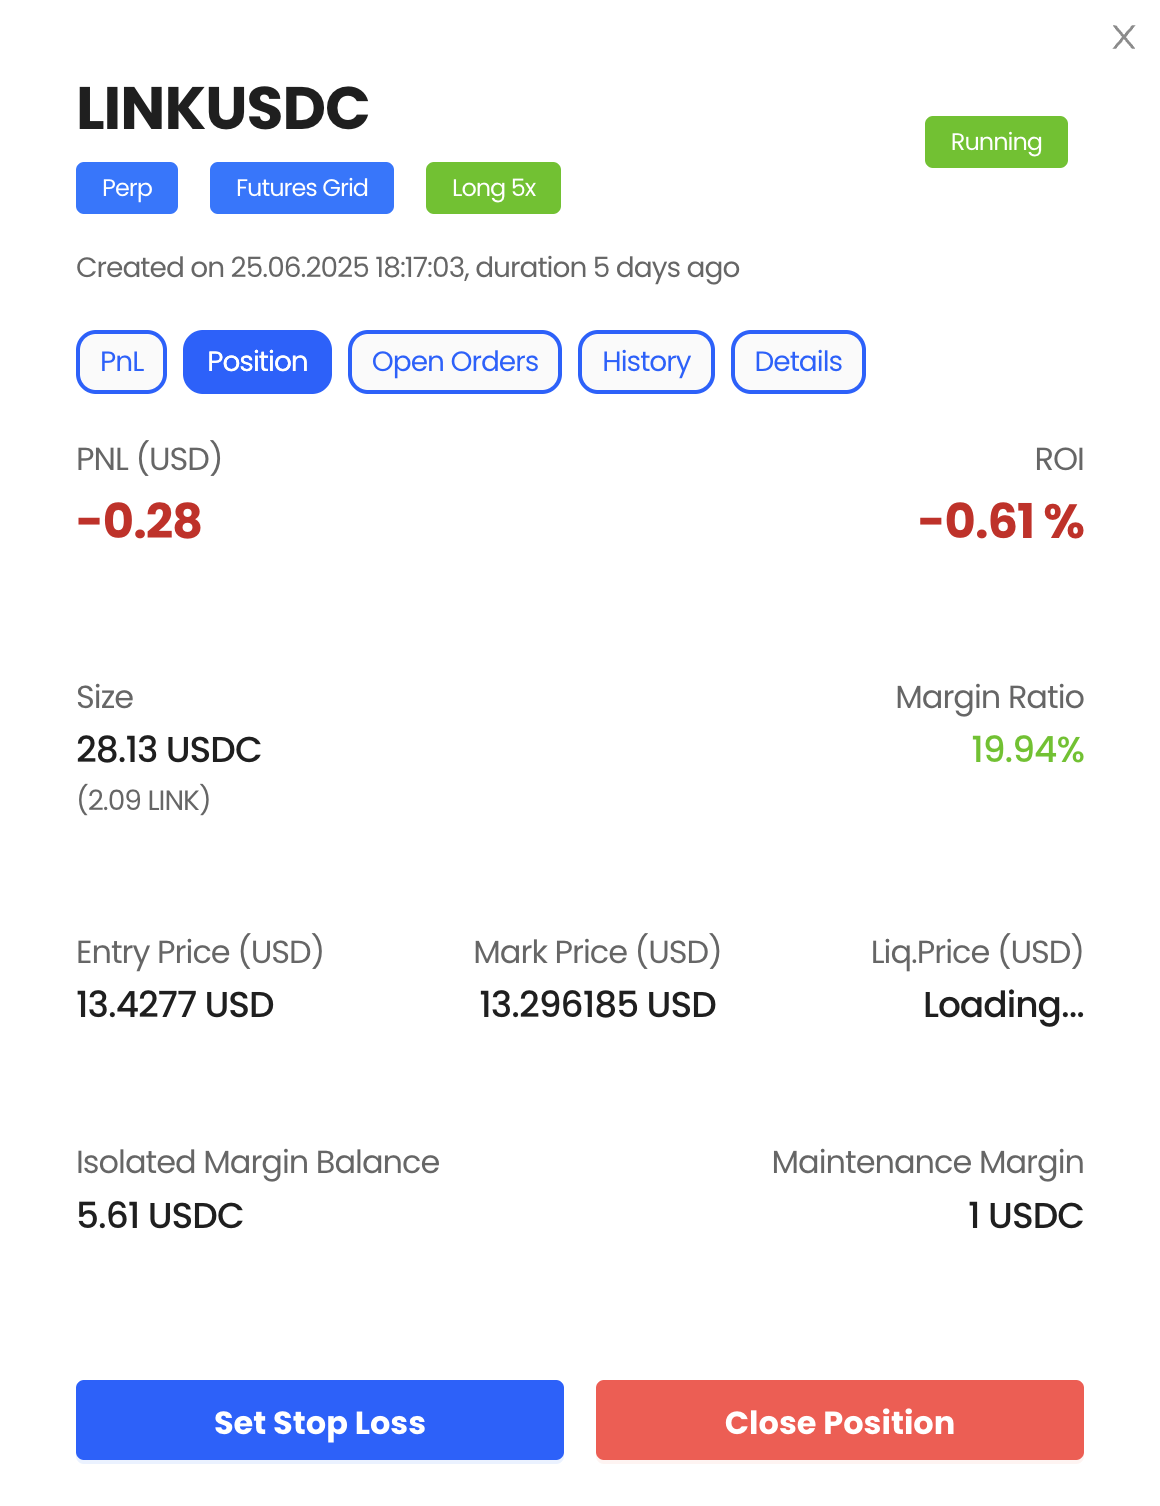Image resolution: width=1160 pixels, height=1506 pixels.
Task: View the Details tab
Action: pos(798,362)
